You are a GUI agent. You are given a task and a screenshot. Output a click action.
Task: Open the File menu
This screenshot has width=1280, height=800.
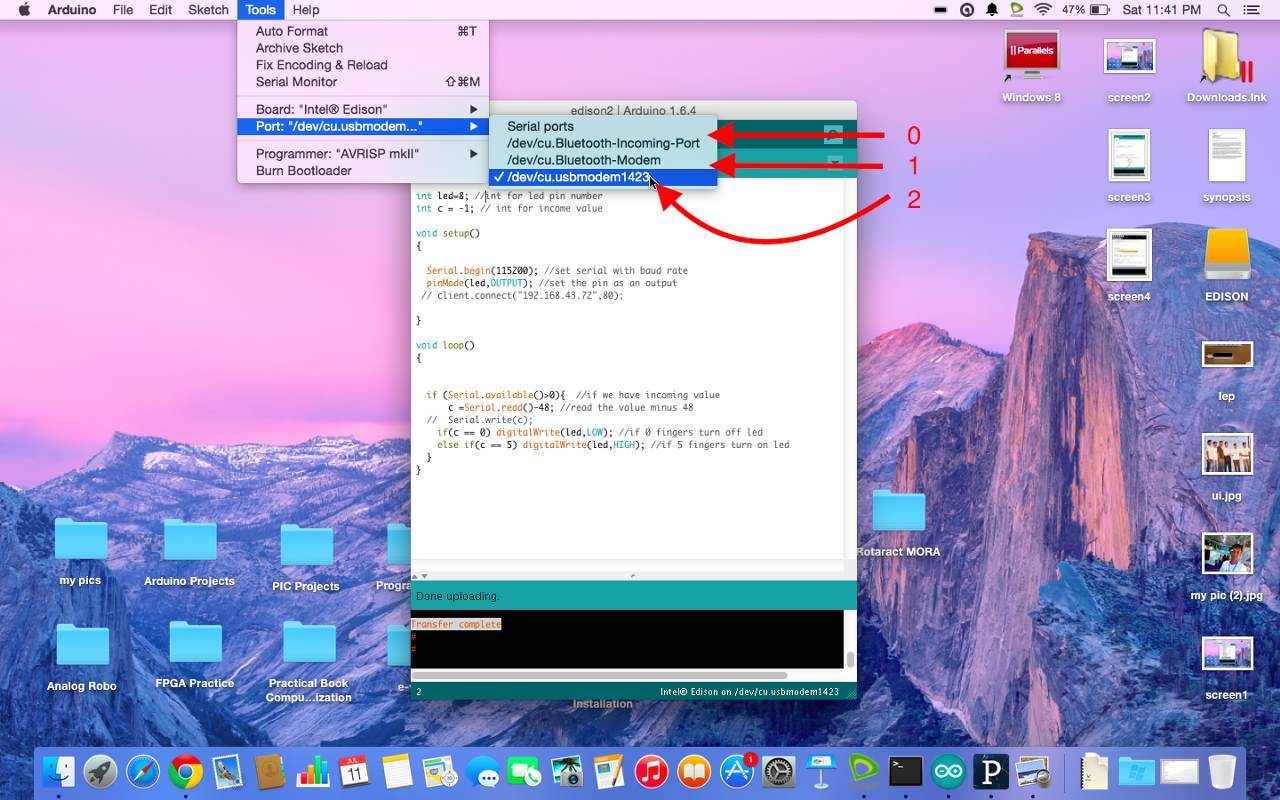(x=123, y=10)
